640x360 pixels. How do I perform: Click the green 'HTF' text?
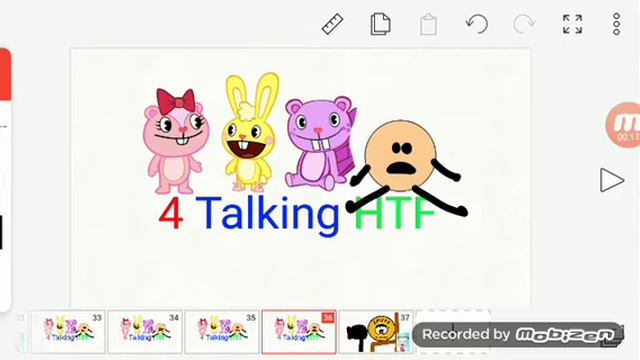click(394, 212)
